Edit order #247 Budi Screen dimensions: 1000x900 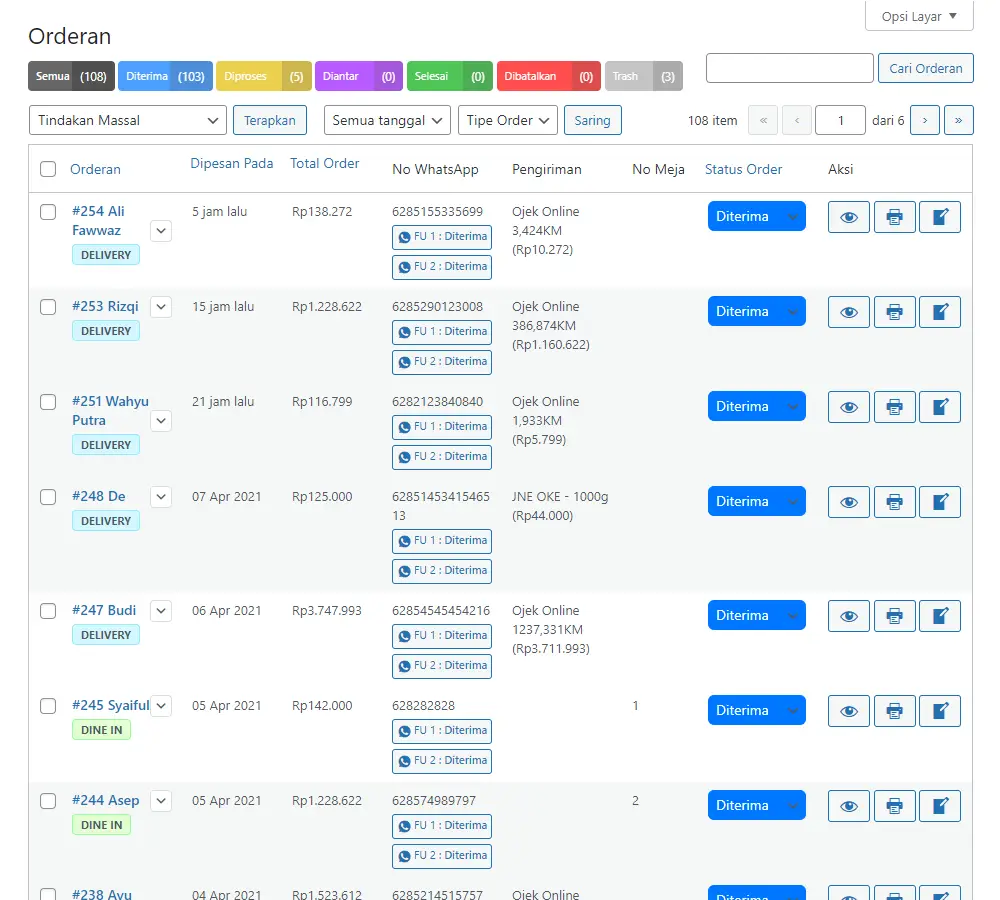pos(939,616)
